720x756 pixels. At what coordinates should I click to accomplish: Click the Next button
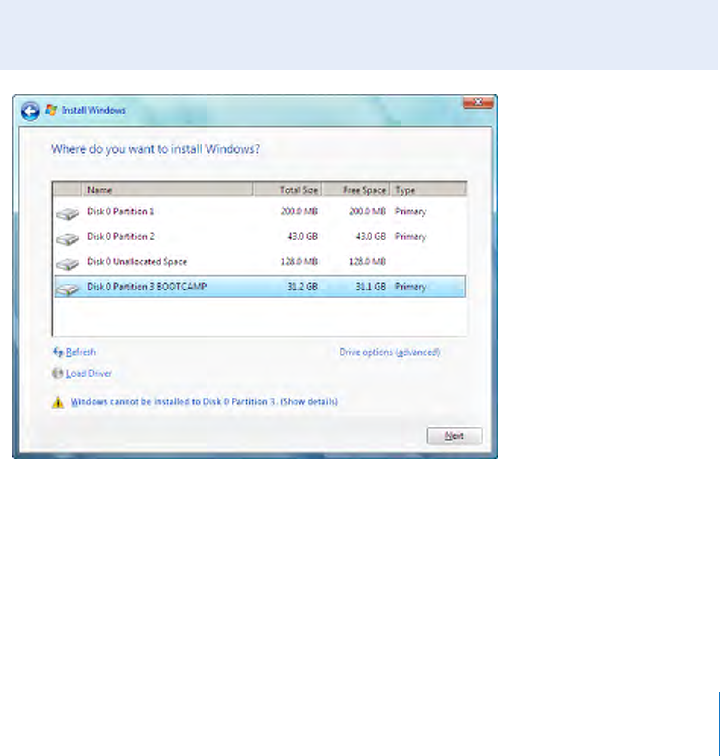tap(454, 436)
